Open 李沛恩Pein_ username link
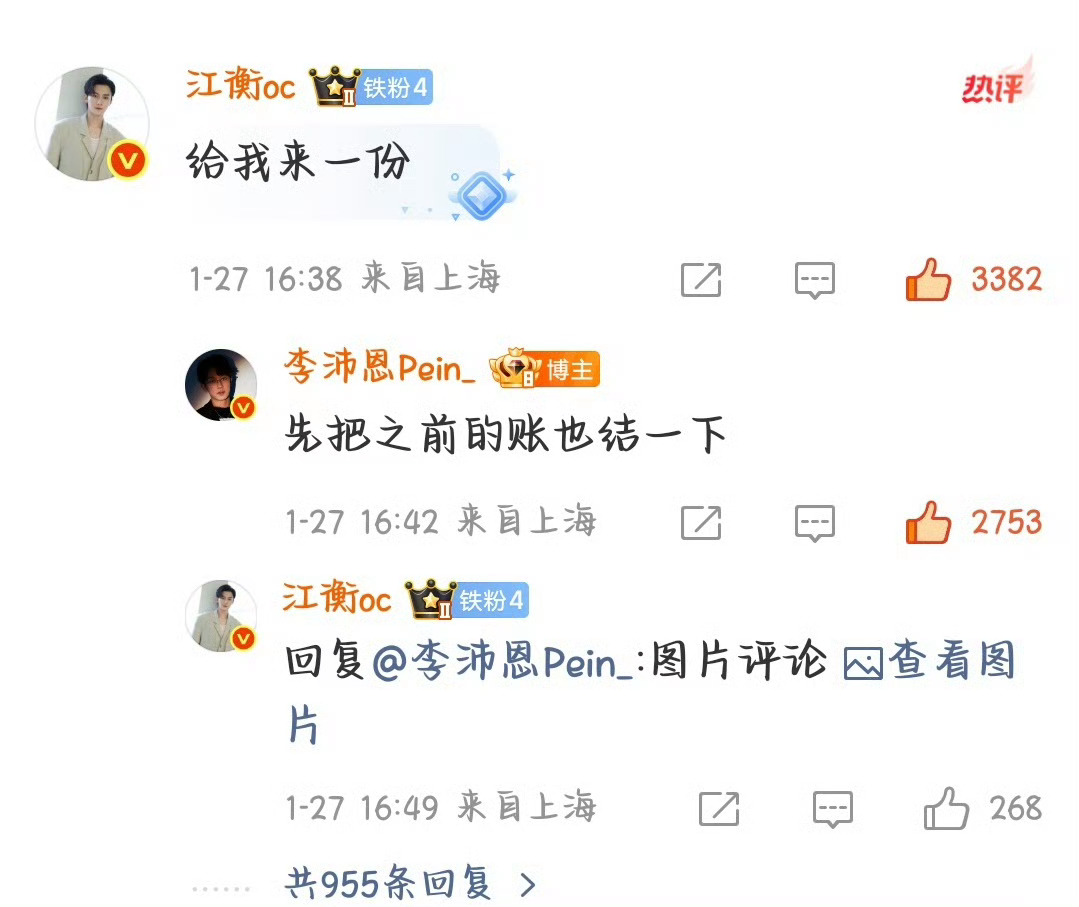The image size is (1079, 907). (x=379, y=366)
